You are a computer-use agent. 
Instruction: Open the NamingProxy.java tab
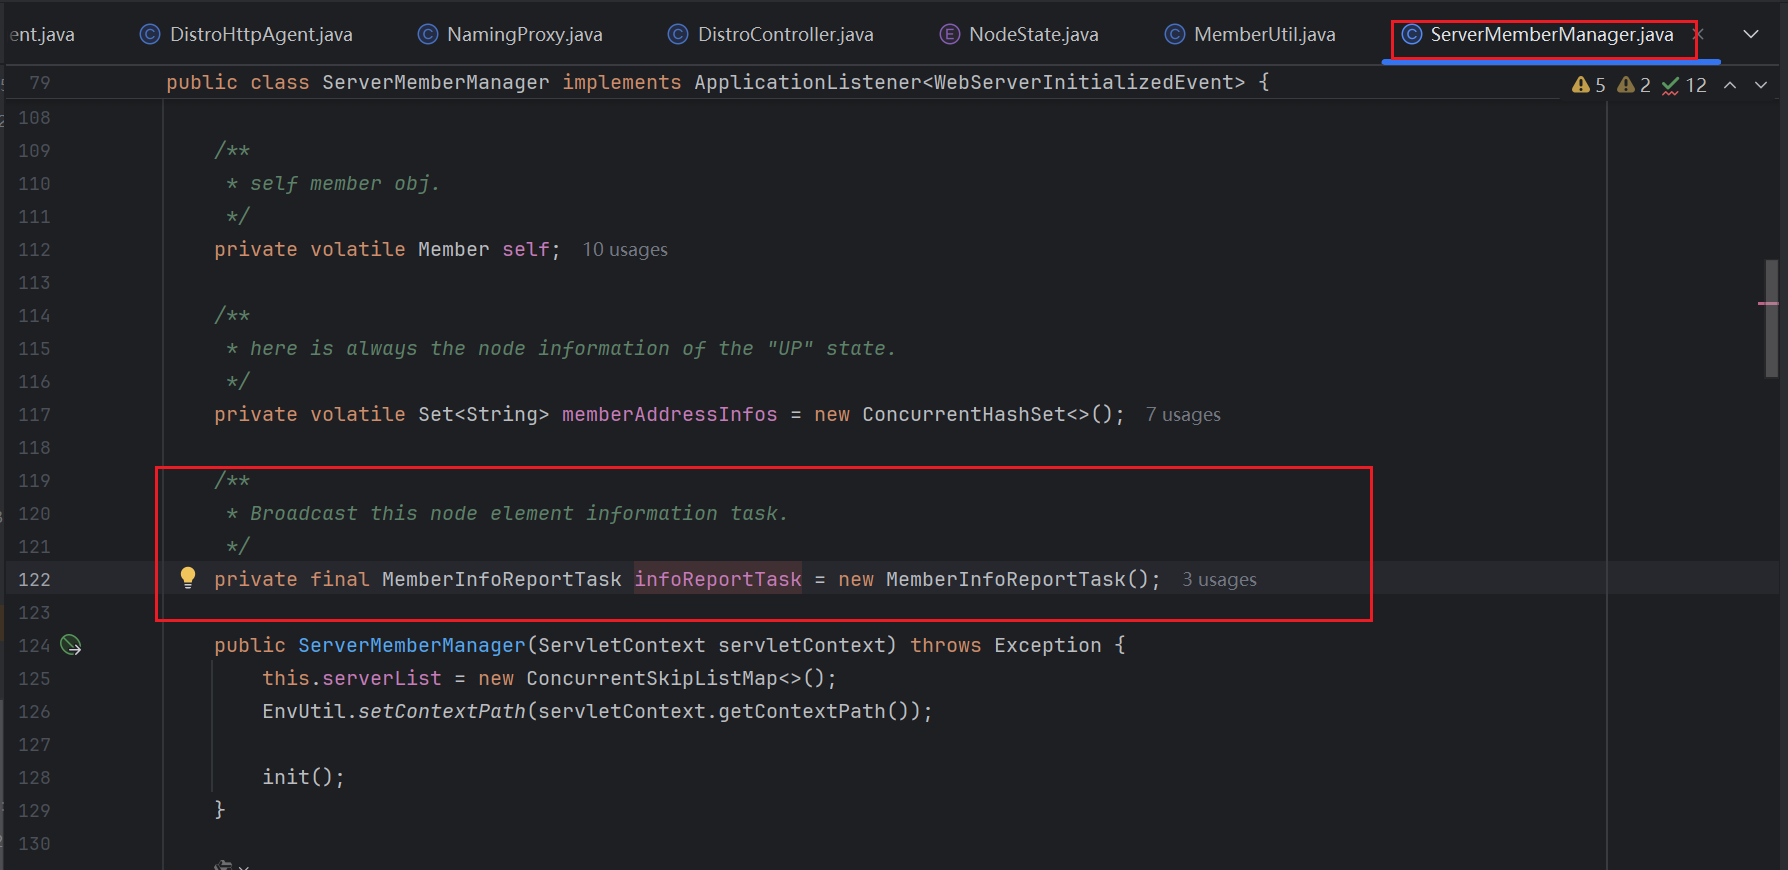pyautogui.click(x=524, y=34)
